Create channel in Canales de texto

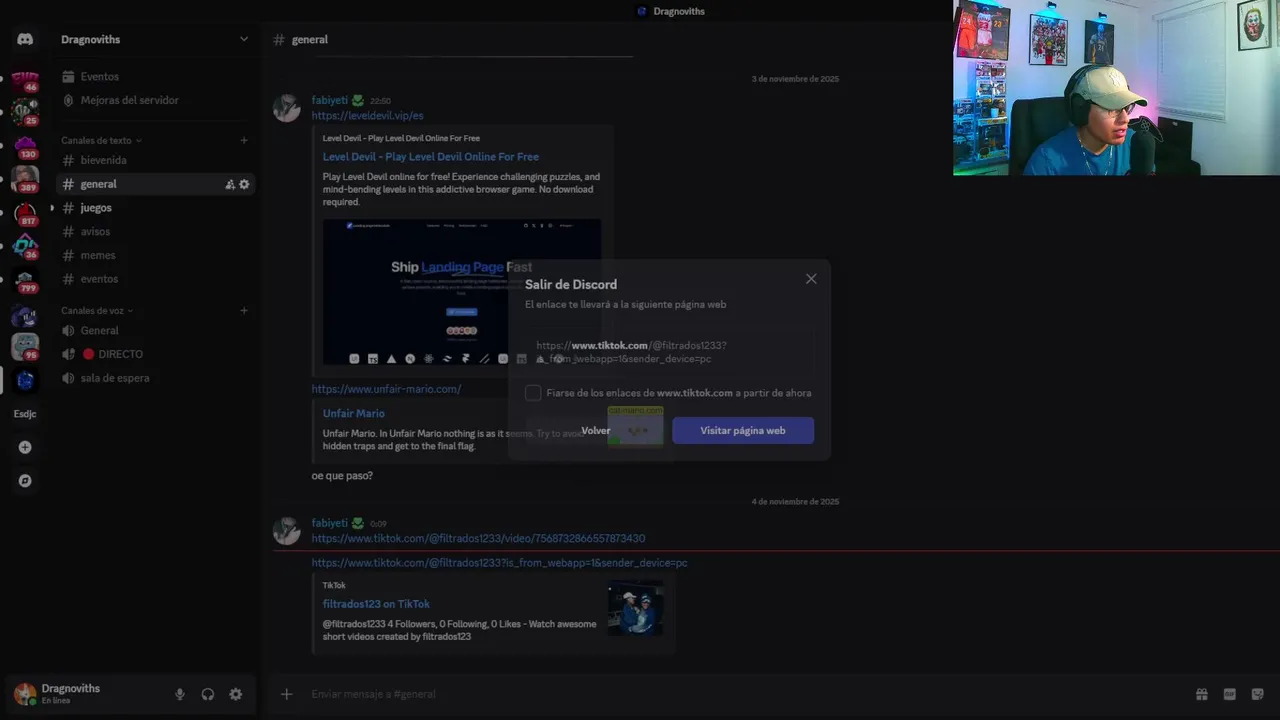point(244,141)
